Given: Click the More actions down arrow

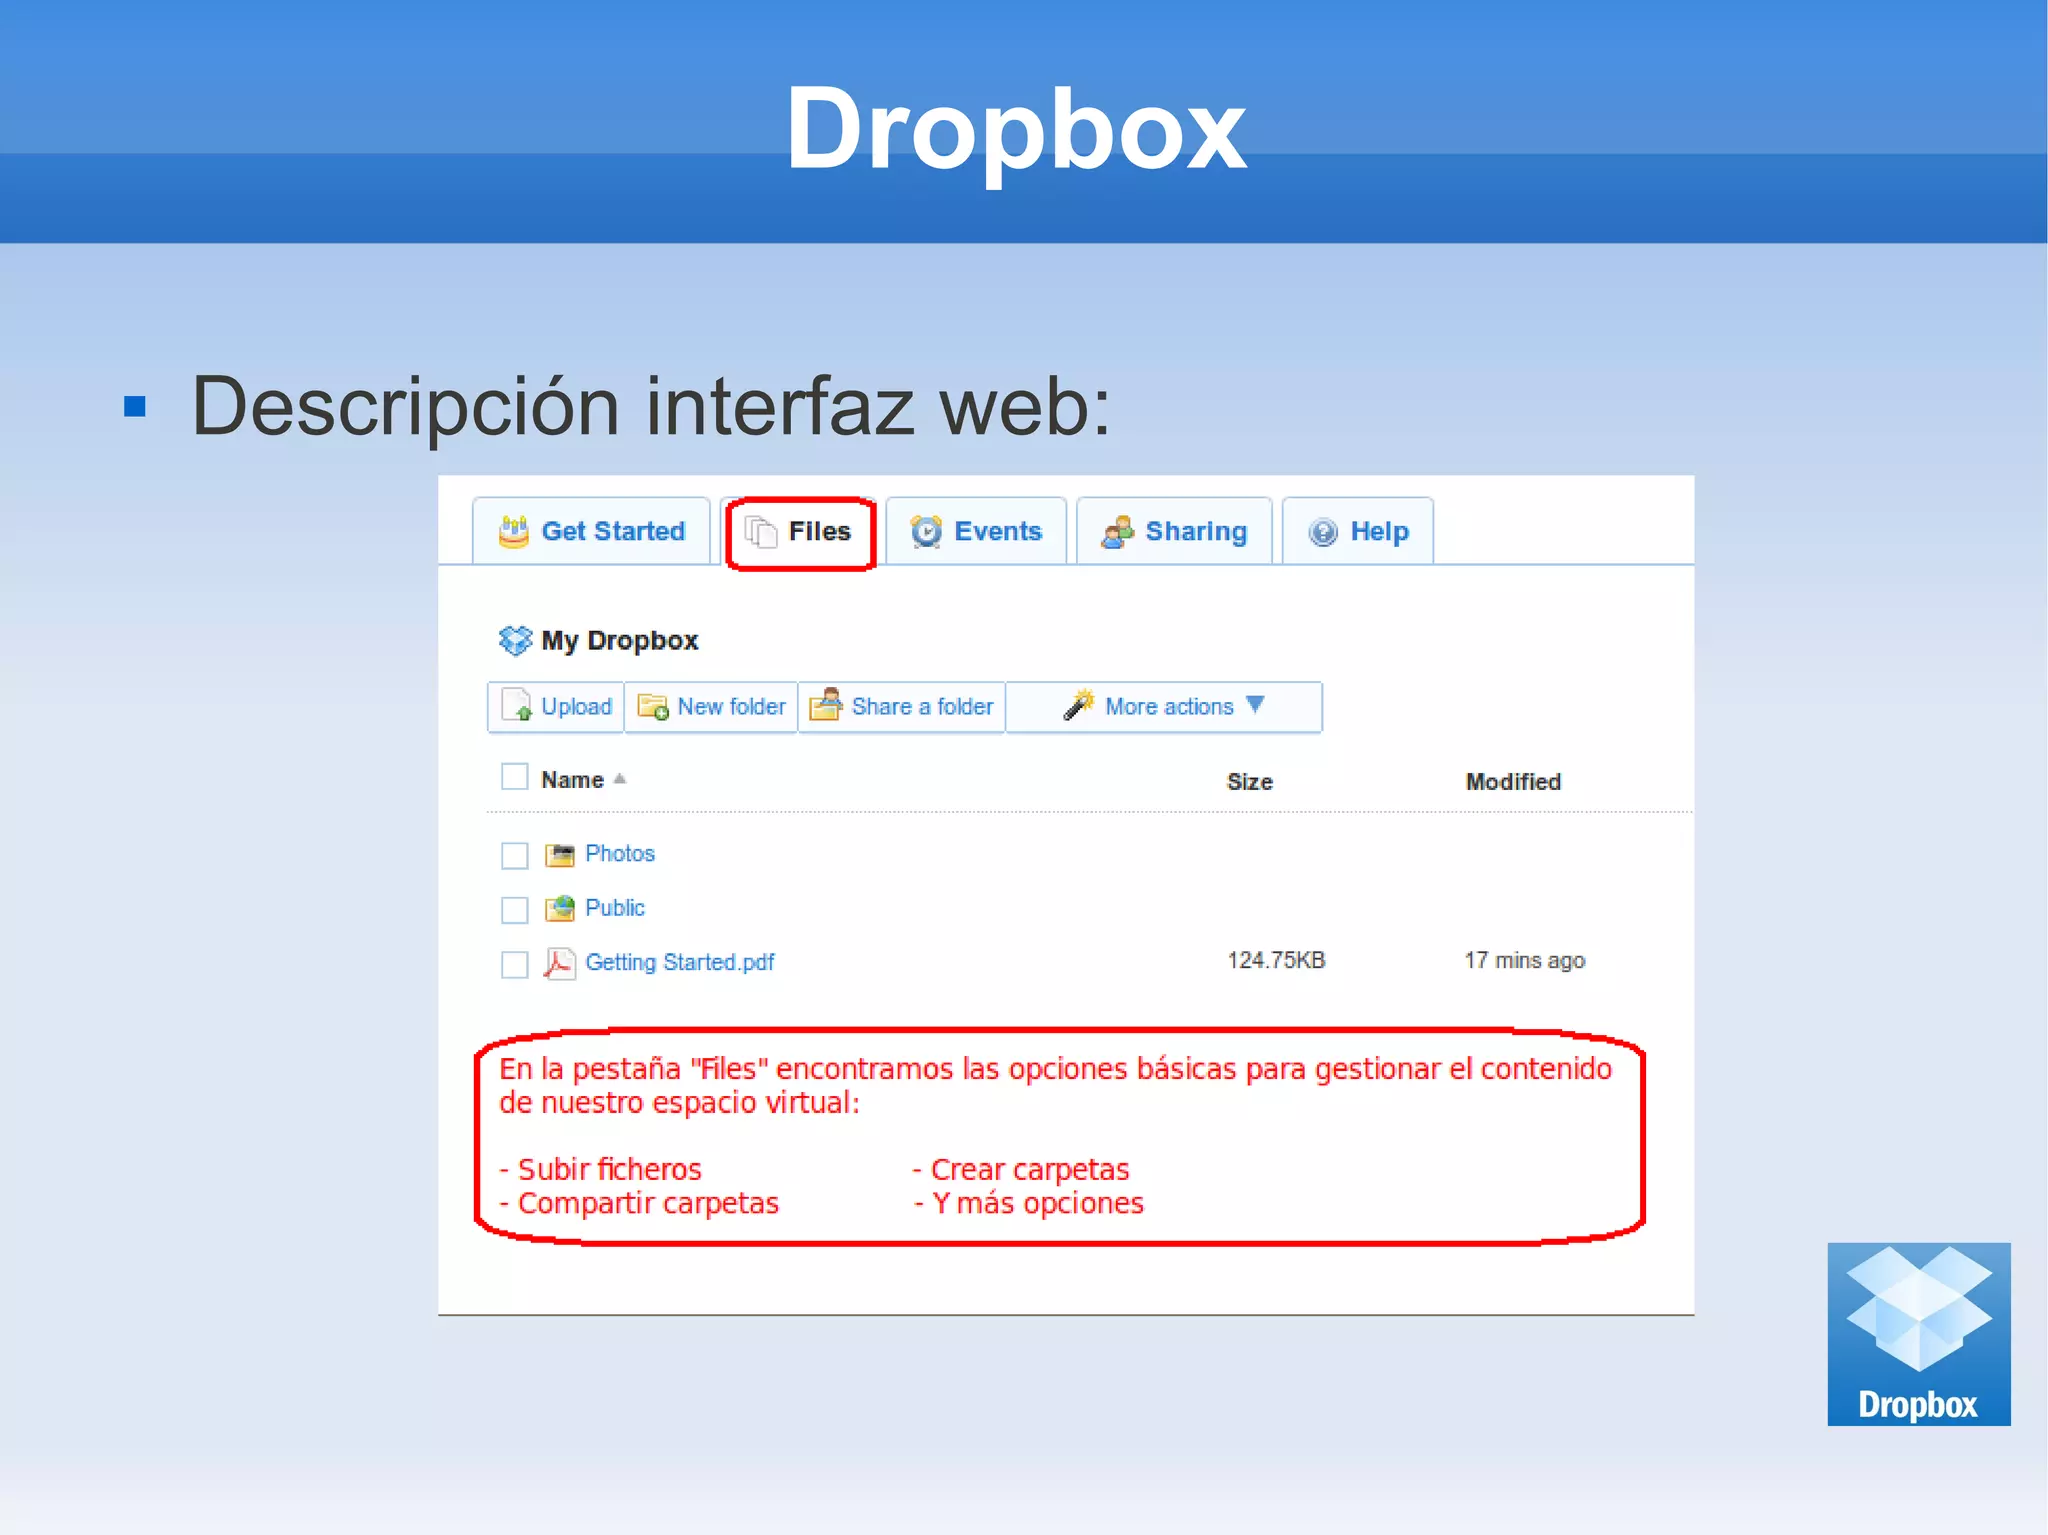Looking at the screenshot, I should [1255, 704].
